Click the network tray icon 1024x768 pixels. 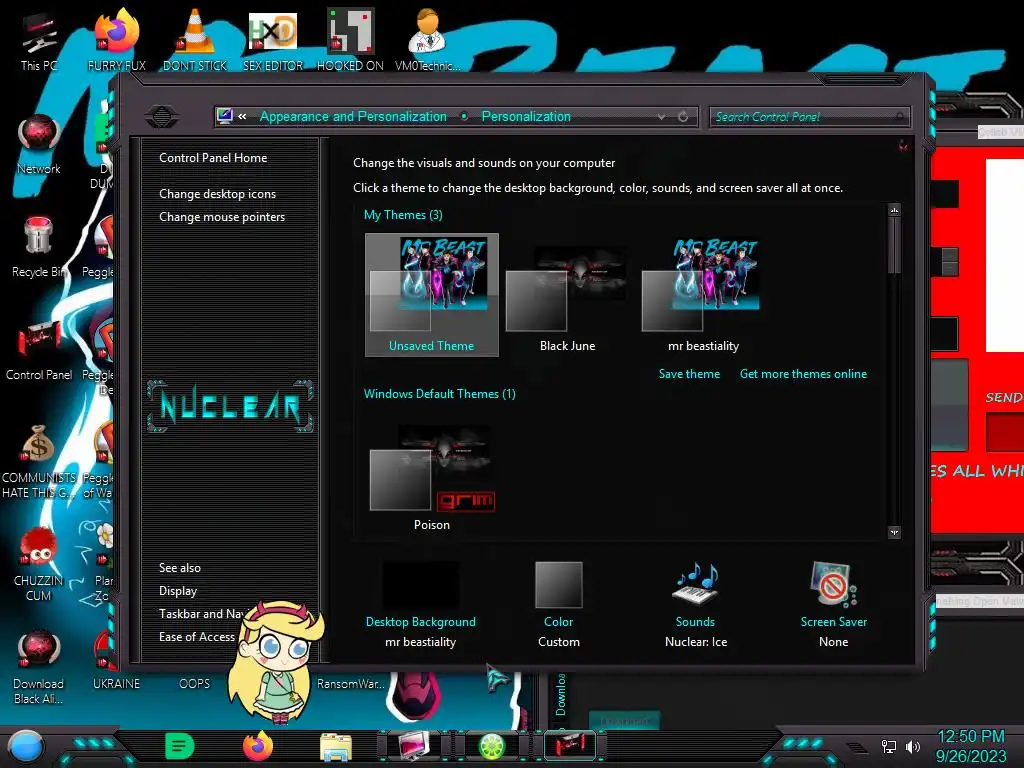(888, 746)
